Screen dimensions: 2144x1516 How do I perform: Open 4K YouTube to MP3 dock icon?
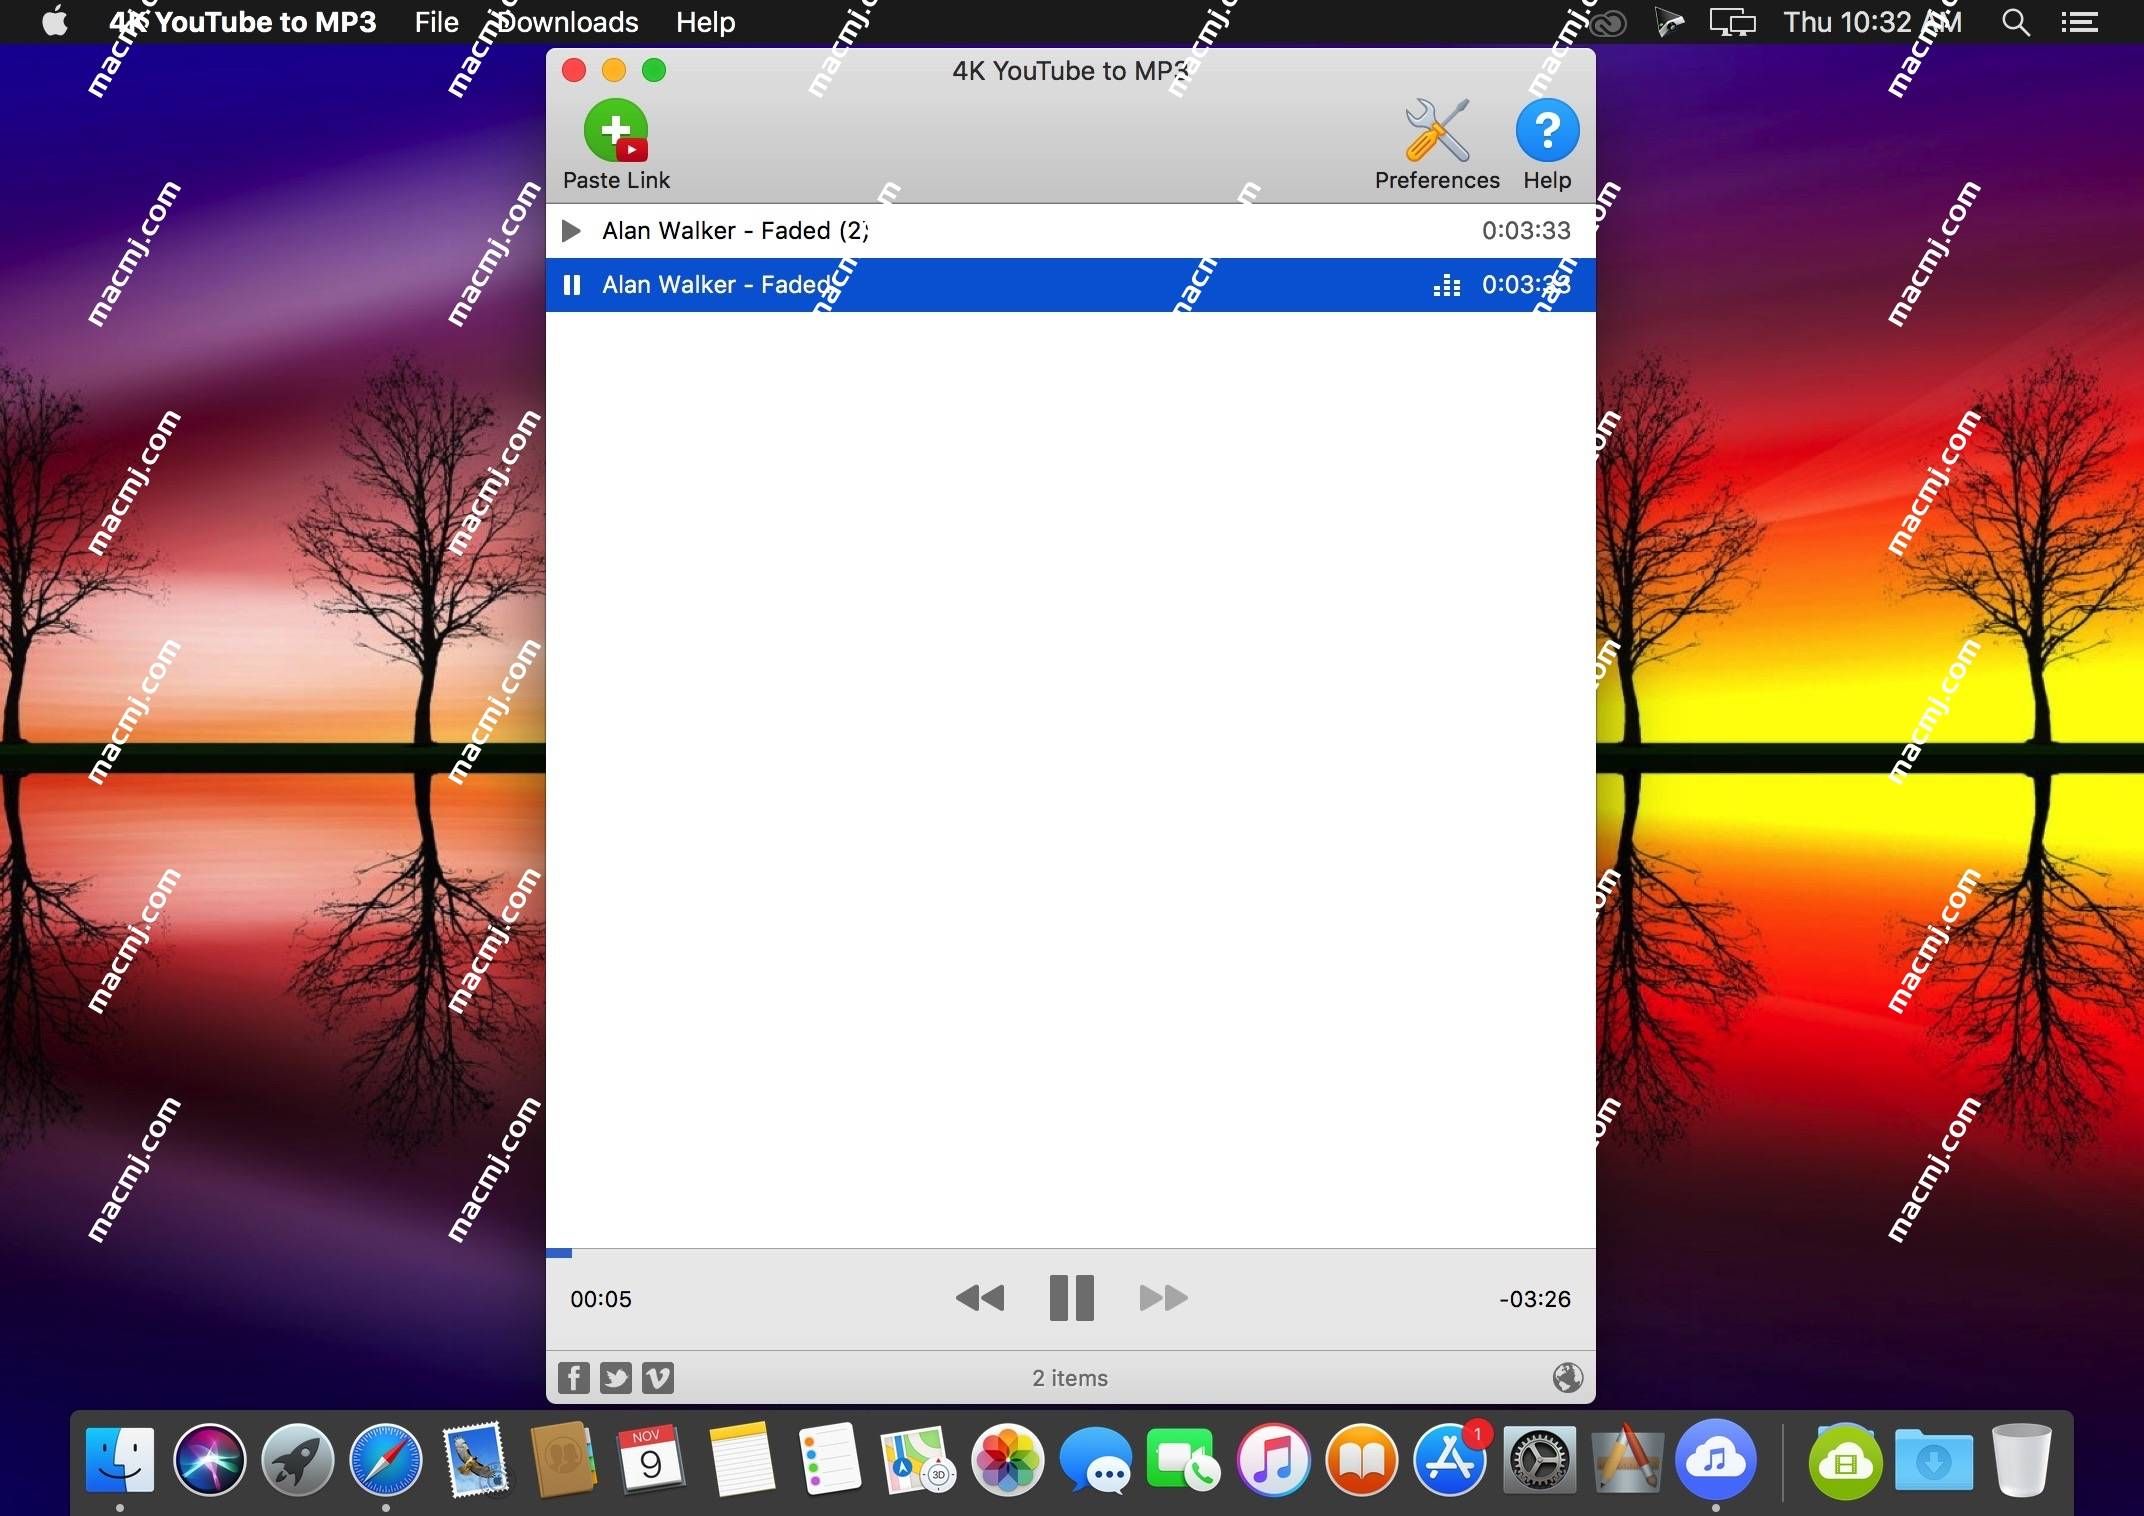click(x=1716, y=1460)
